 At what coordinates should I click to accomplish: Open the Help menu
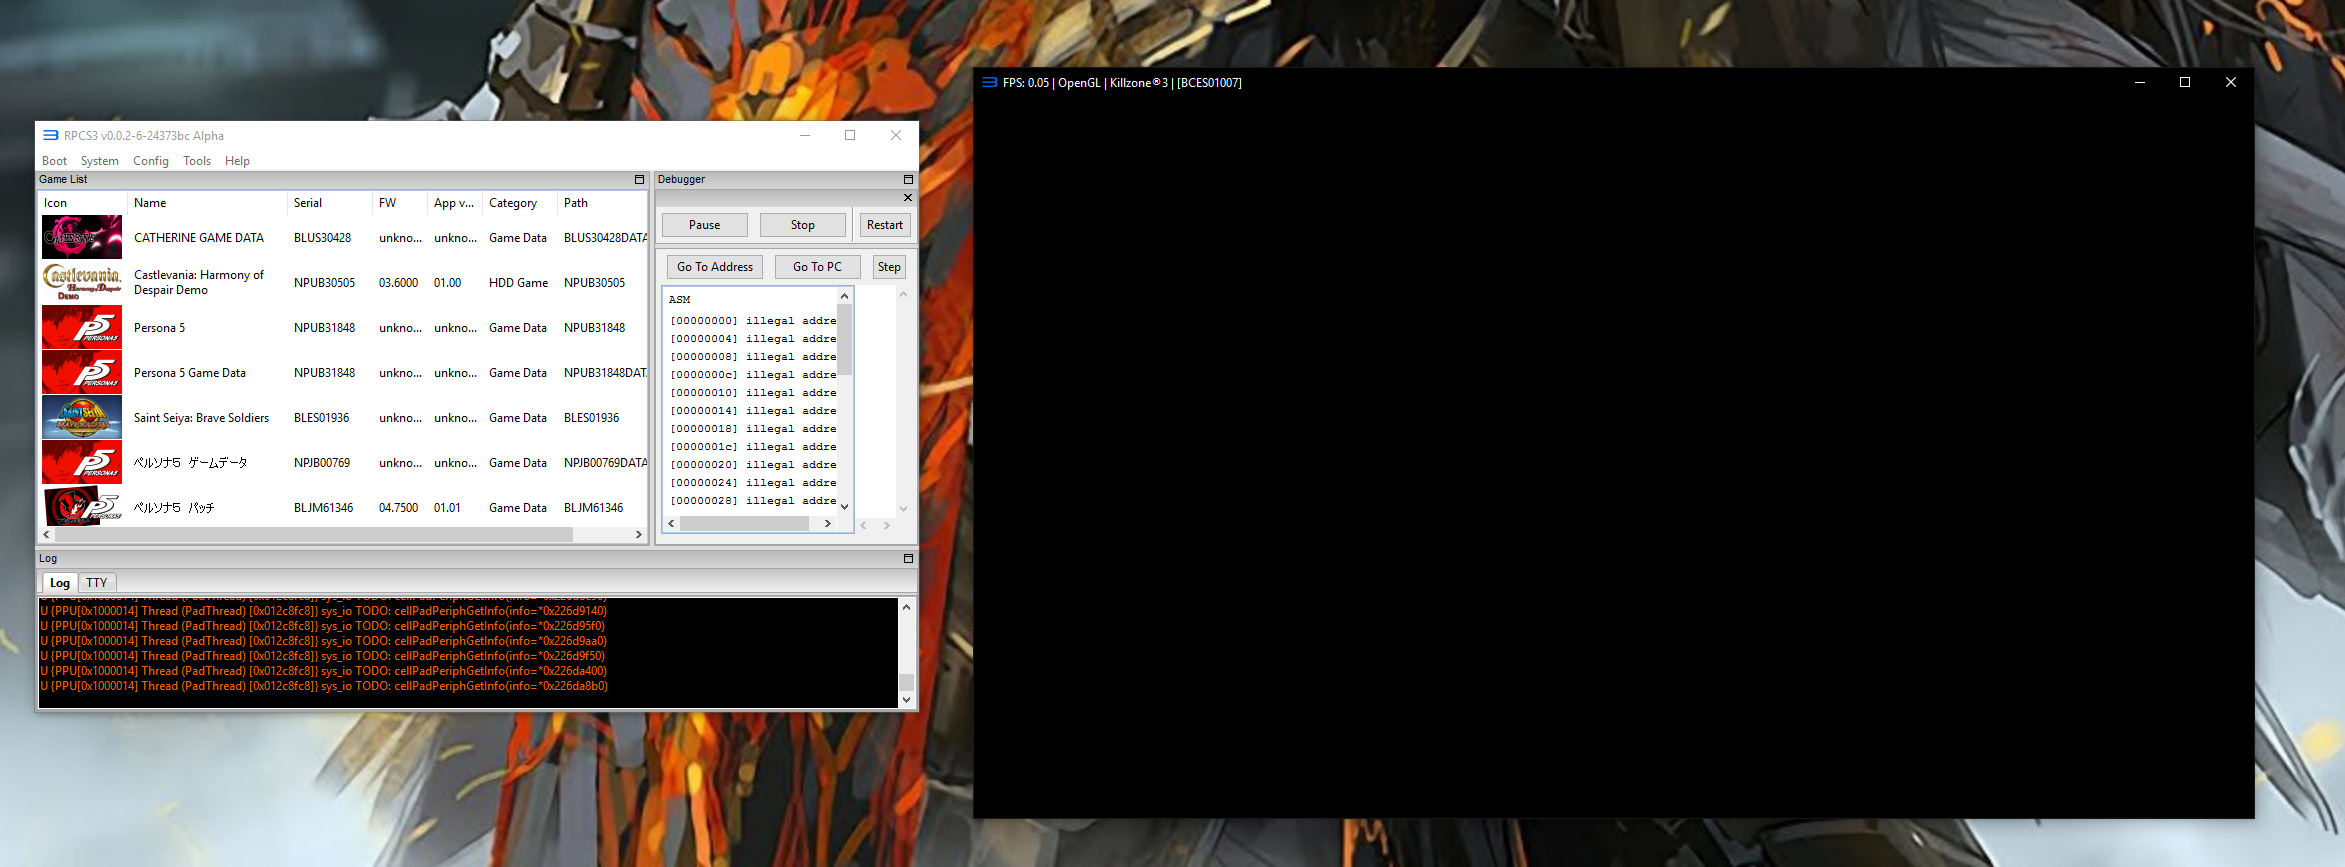point(237,161)
